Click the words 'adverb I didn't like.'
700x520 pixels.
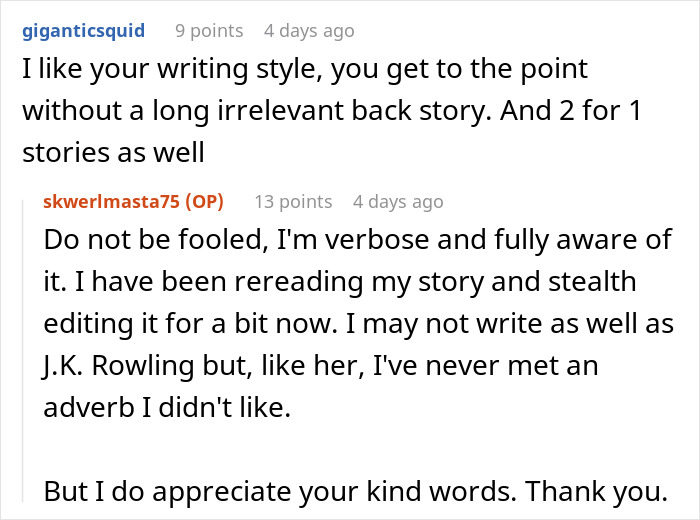click(167, 408)
